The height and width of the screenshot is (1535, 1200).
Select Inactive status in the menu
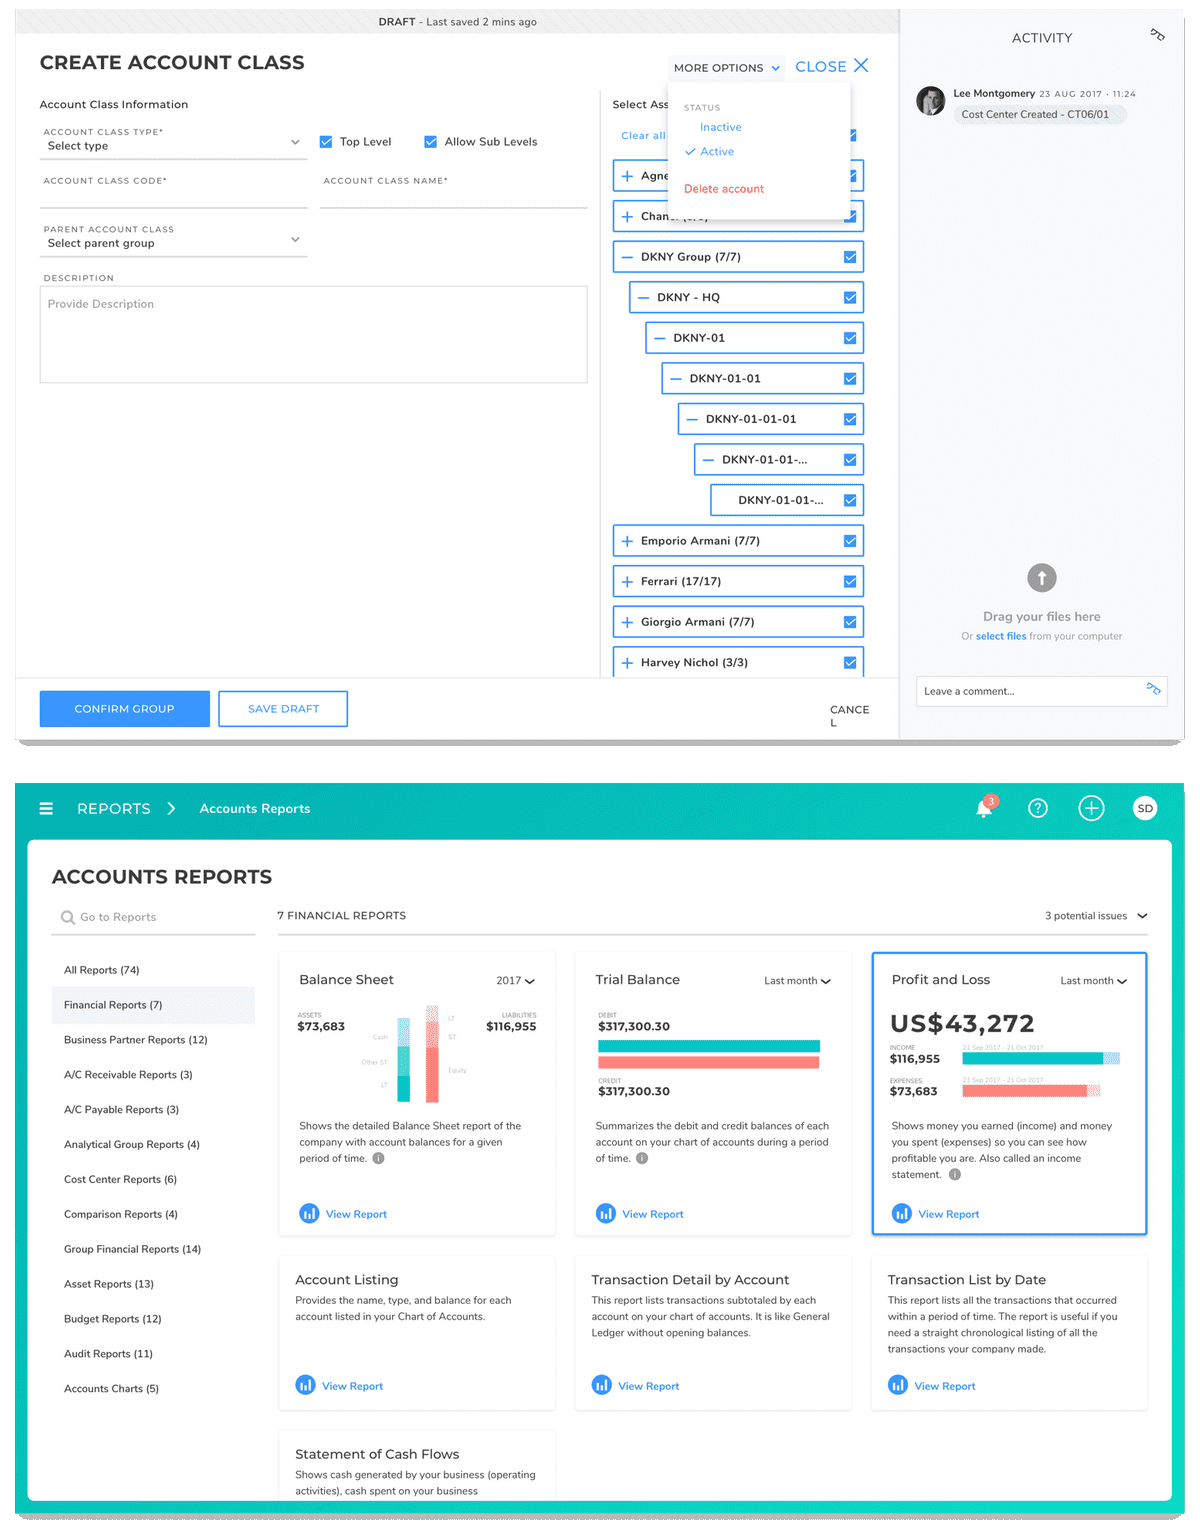[720, 127]
